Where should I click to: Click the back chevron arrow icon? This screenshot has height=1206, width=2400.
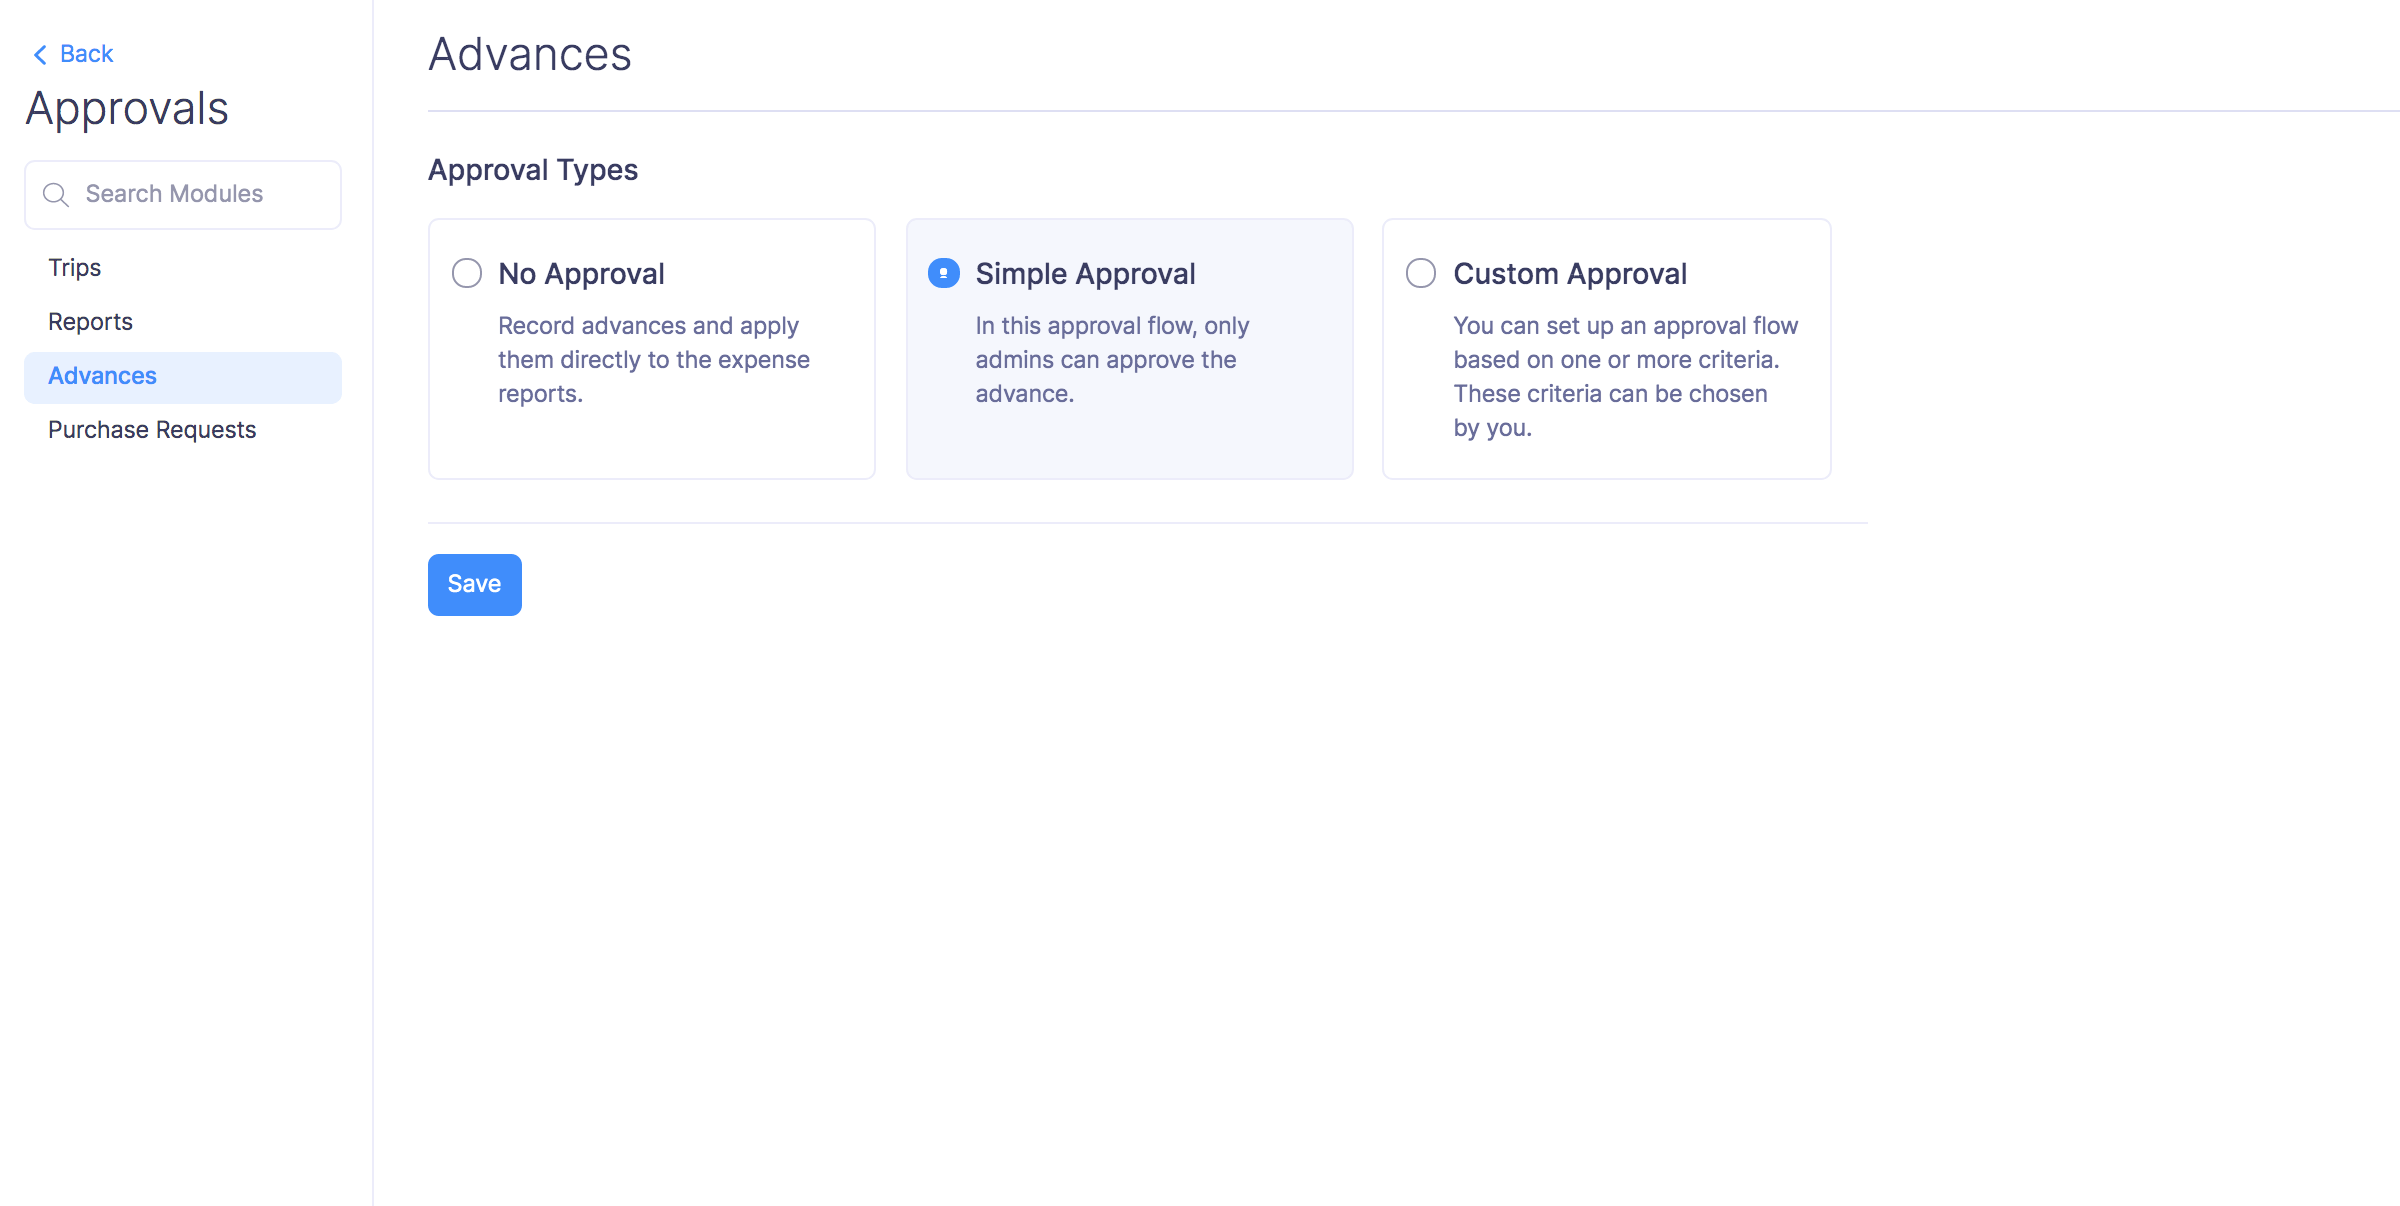click(40, 55)
